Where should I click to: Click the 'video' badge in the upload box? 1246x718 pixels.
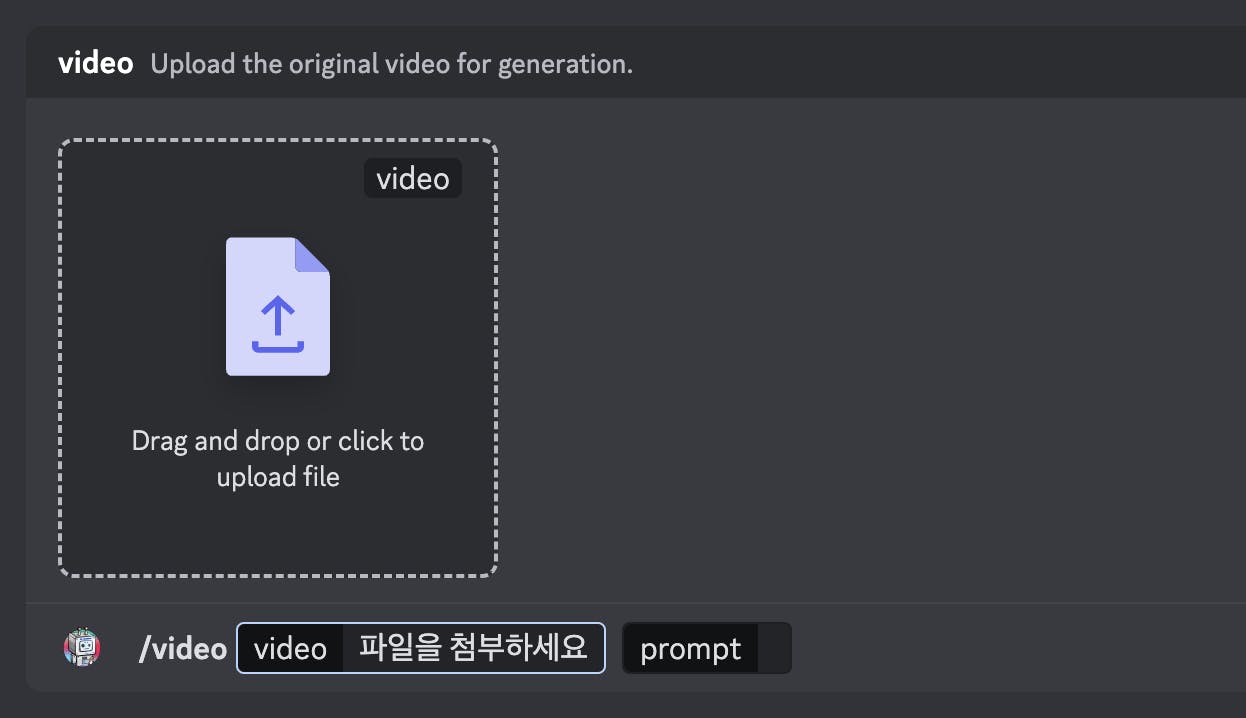pyautogui.click(x=413, y=179)
